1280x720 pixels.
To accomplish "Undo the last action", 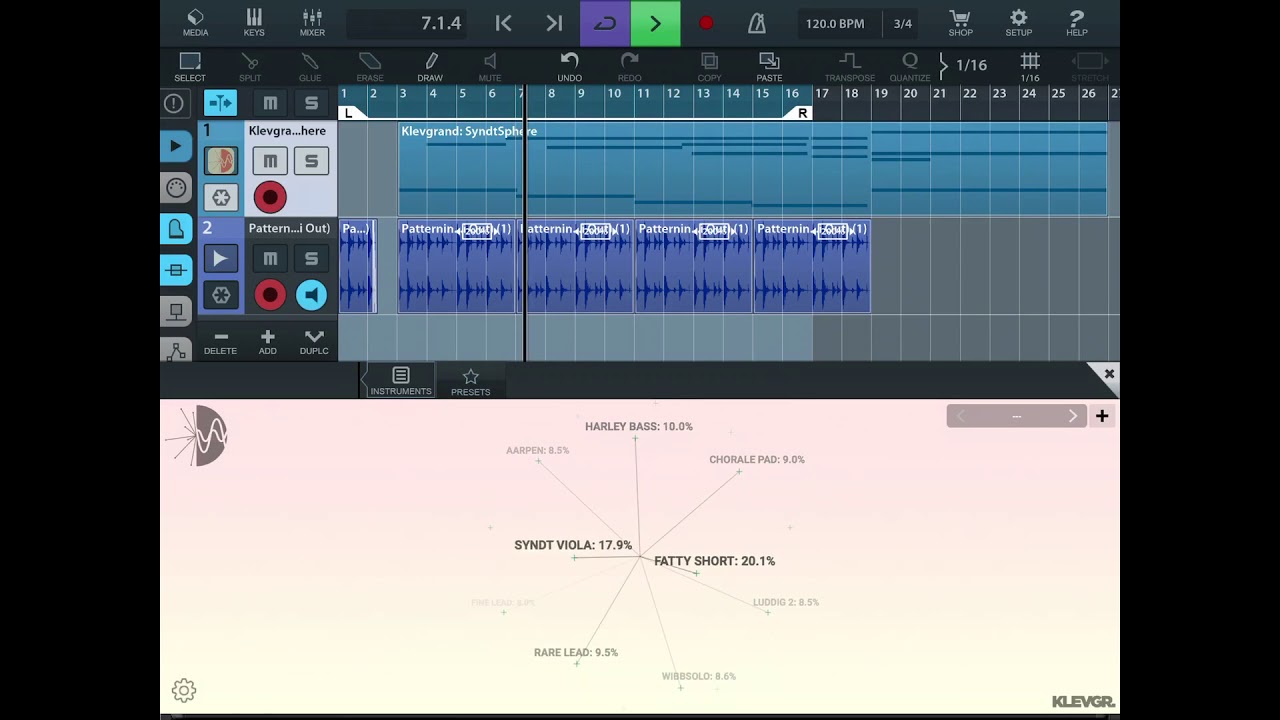I will tap(569, 67).
